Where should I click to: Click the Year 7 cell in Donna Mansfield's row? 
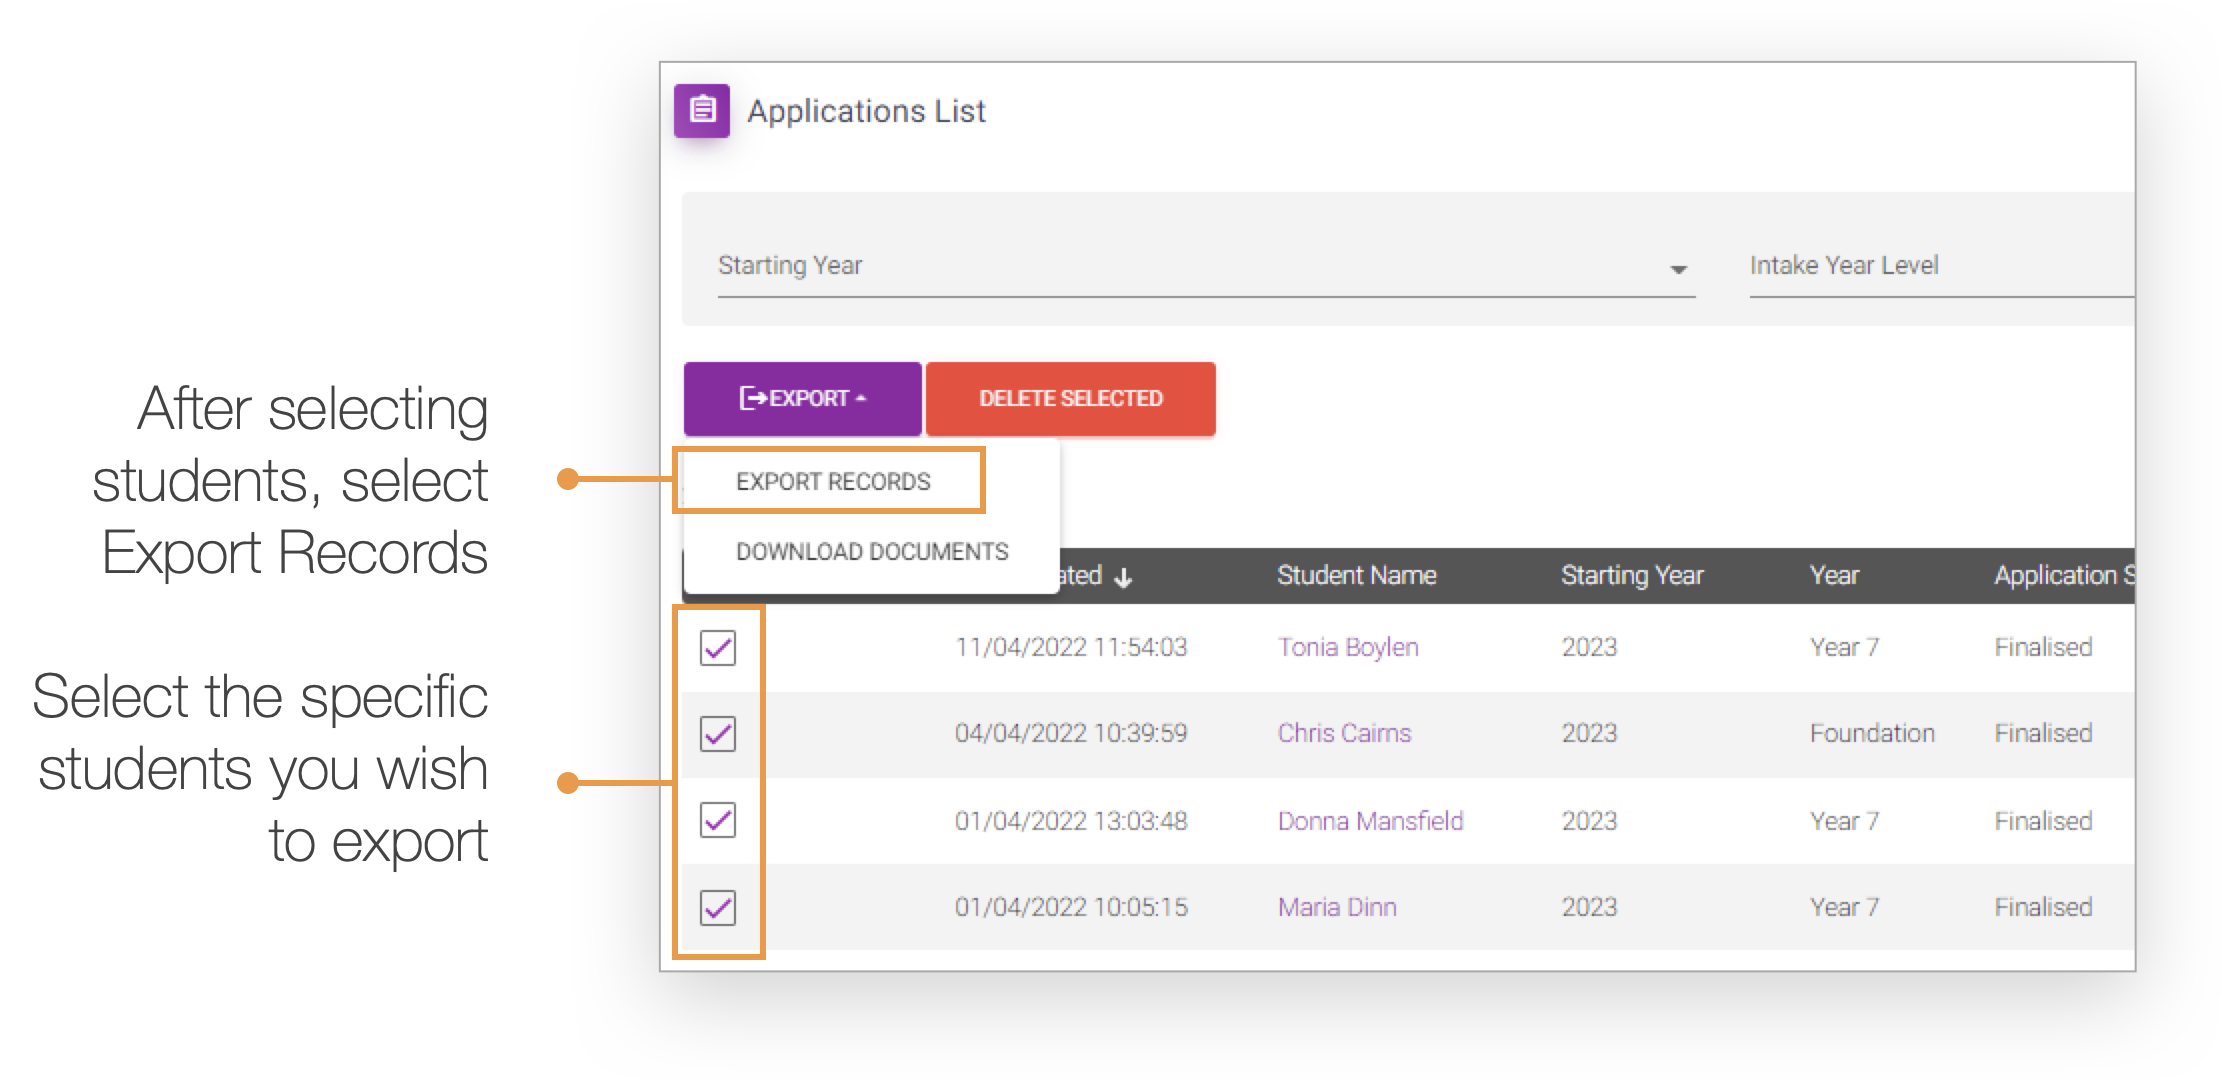tap(1844, 821)
